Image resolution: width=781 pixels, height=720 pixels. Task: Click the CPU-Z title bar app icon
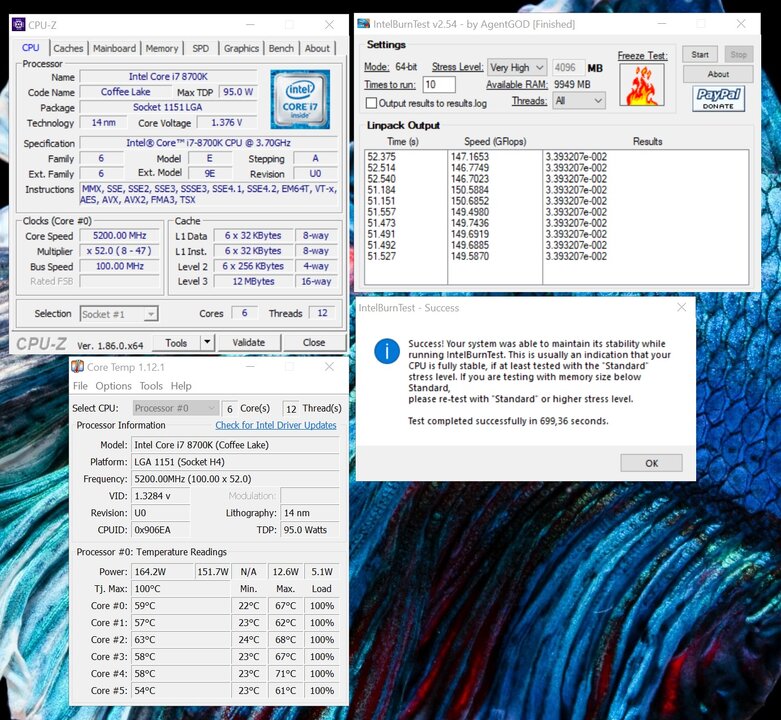18,24
